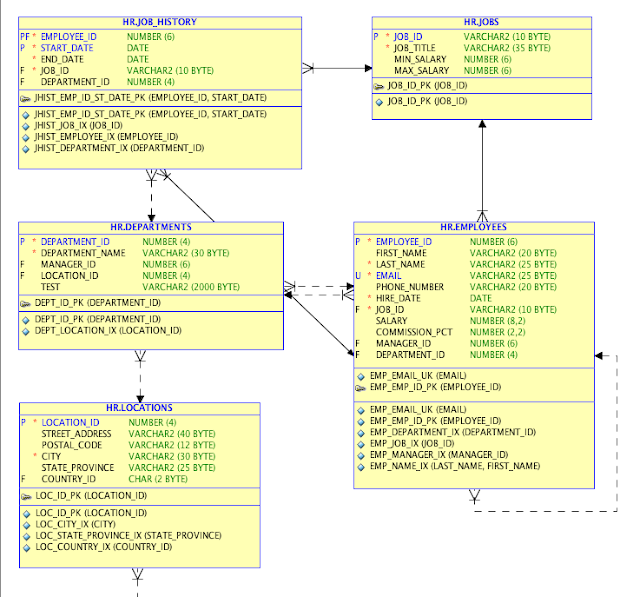The height and width of the screenshot is (597, 640).
Task: Click the key icon beside LOC_ID_PK constraint
Action: (x=26, y=496)
